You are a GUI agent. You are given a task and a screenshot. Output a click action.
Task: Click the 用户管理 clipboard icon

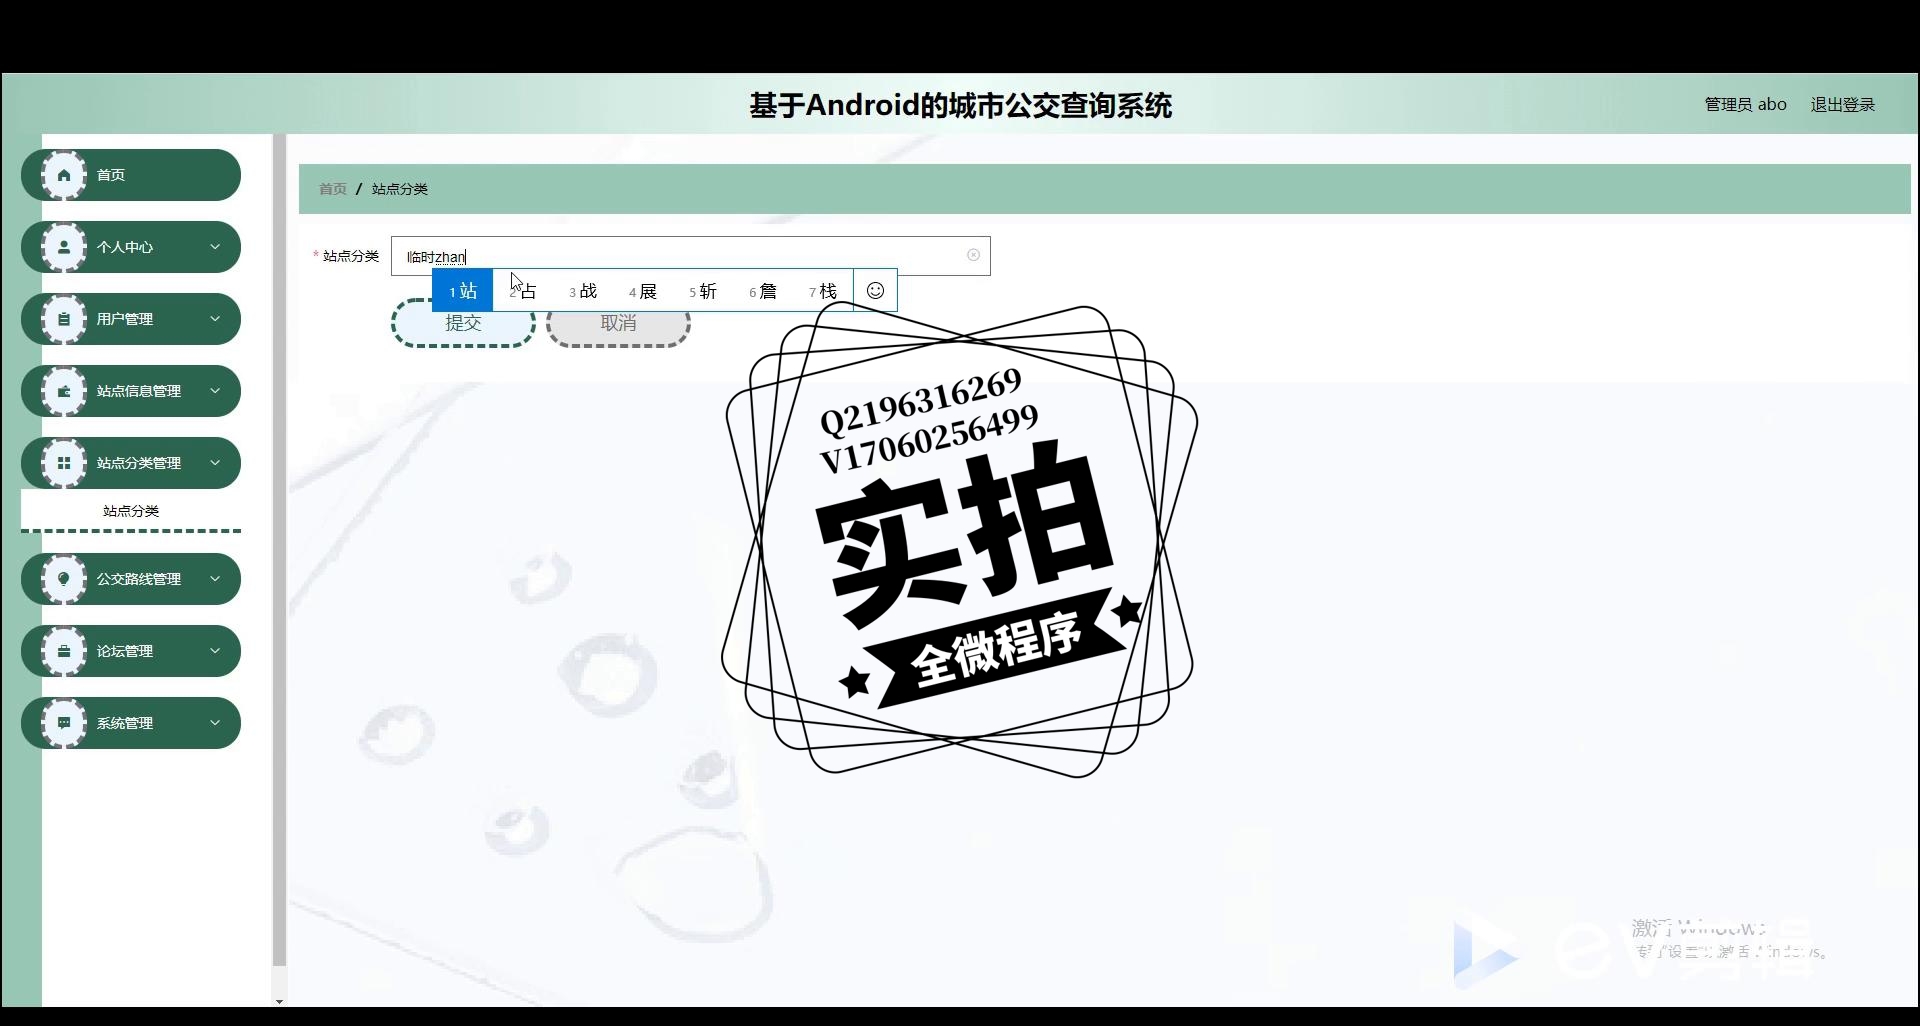click(64, 319)
